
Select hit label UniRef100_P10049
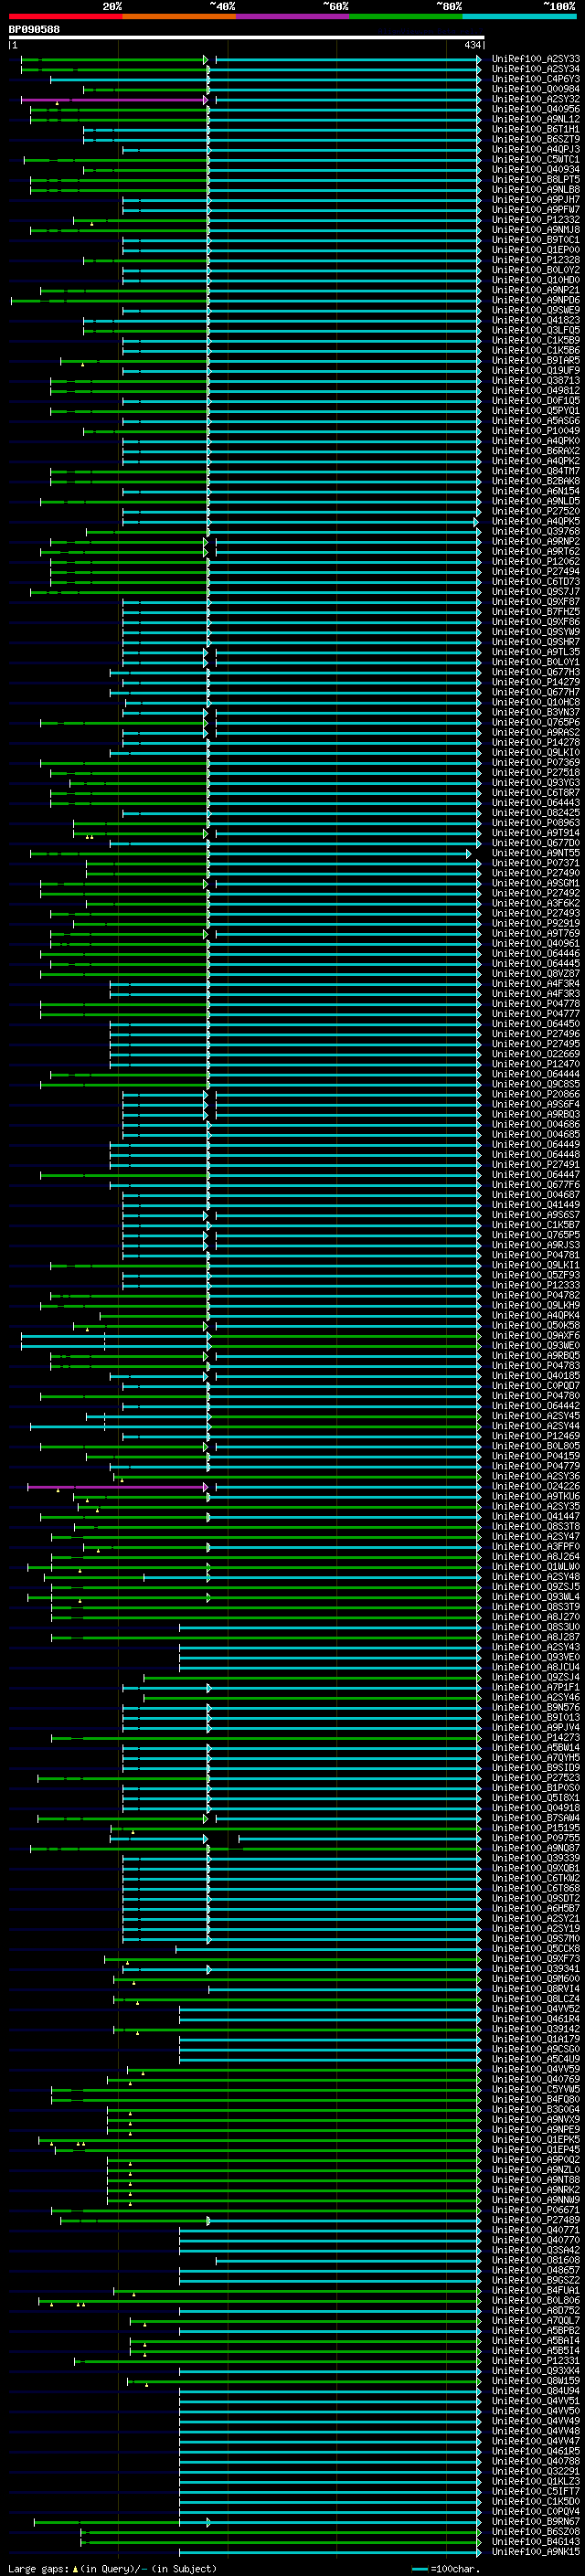(536, 431)
